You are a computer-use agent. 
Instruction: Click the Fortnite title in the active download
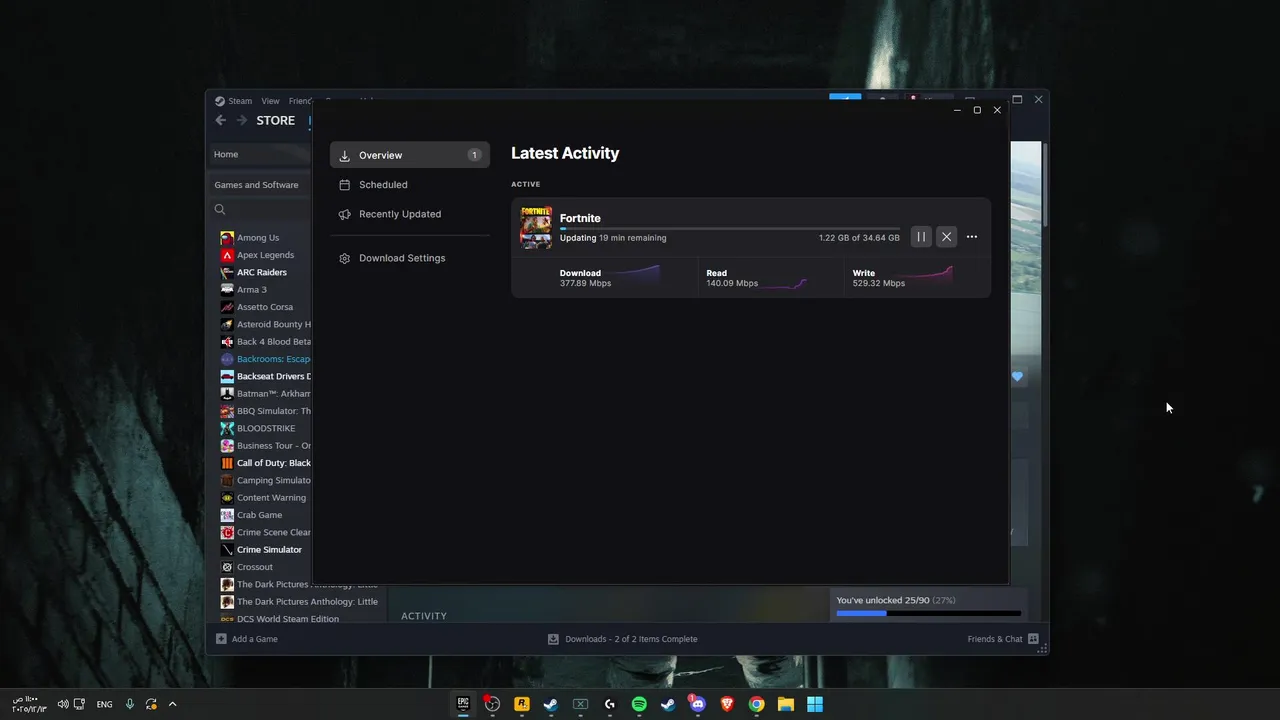pos(580,218)
